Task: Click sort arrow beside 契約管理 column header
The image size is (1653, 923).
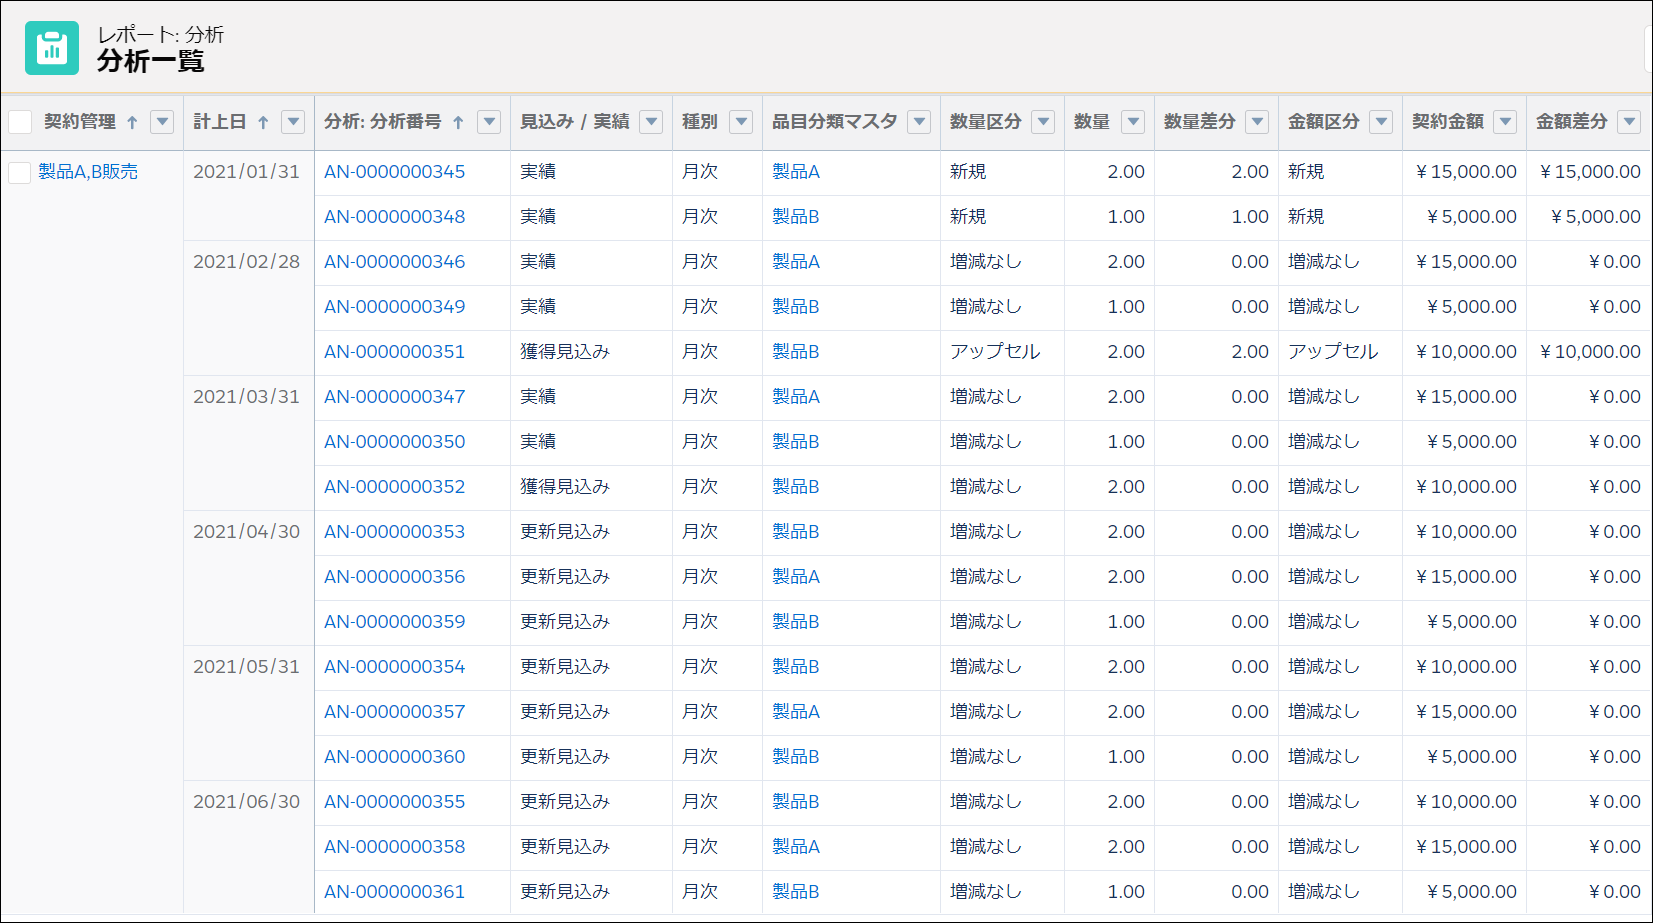Action: pos(132,122)
